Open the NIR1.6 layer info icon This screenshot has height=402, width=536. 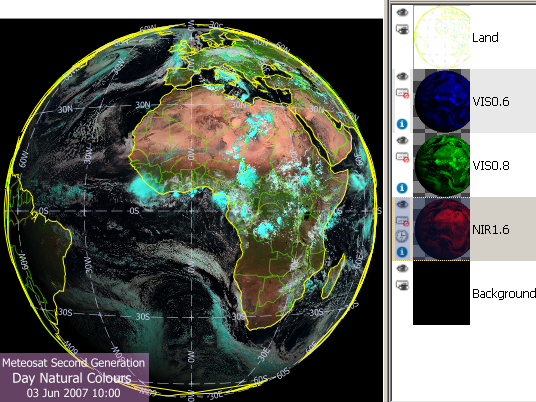click(402, 252)
